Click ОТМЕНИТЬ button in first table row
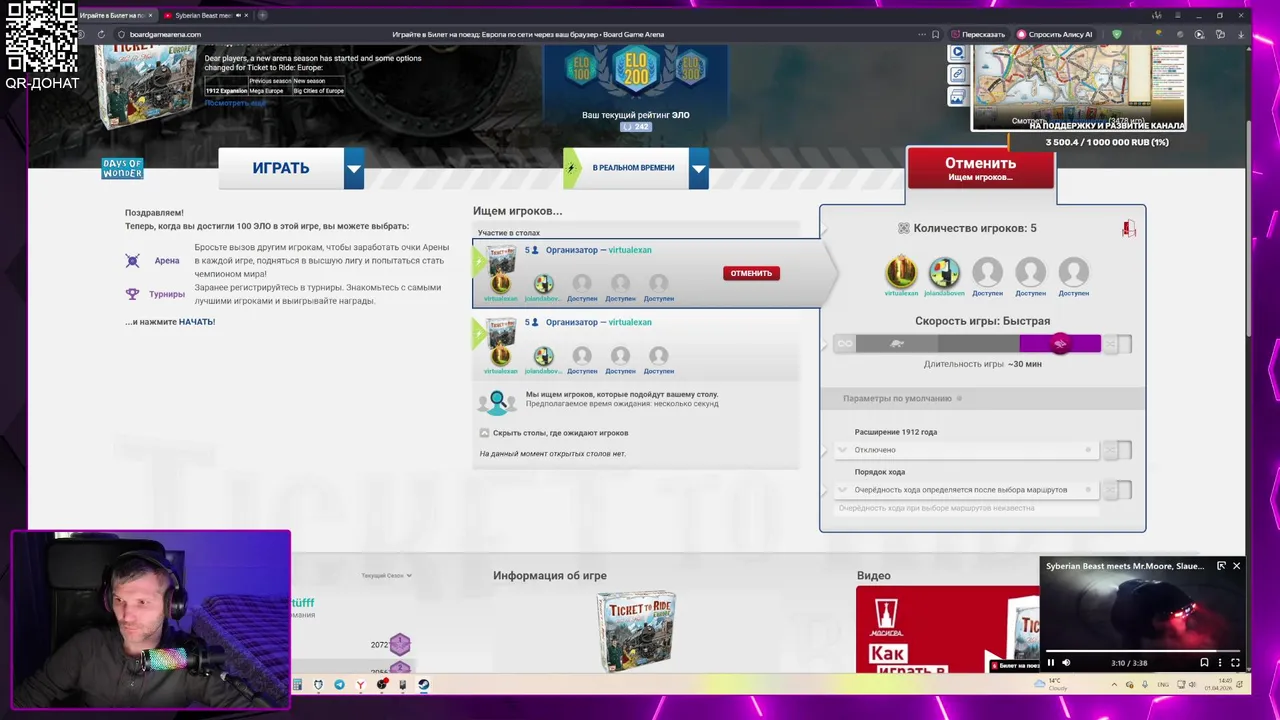This screenshot has height=720, width=1280. 751,273
